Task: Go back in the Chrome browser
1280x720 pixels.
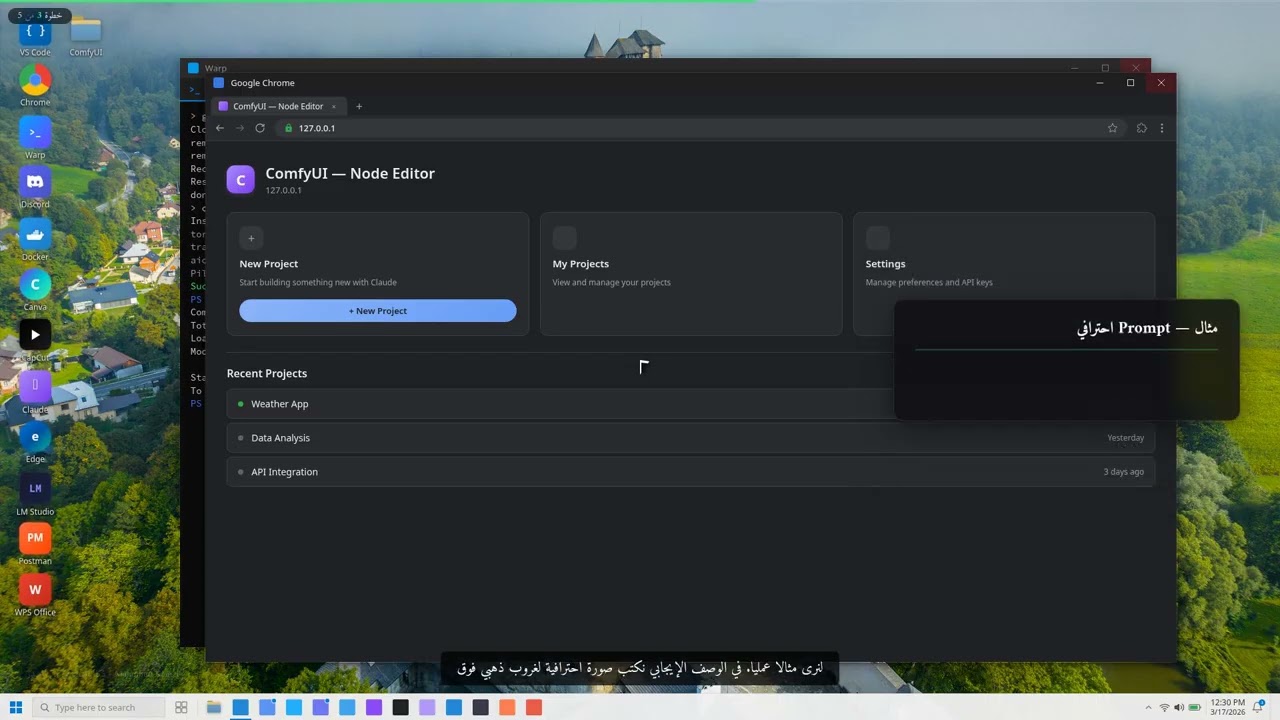Action: (x=220, y=128)
